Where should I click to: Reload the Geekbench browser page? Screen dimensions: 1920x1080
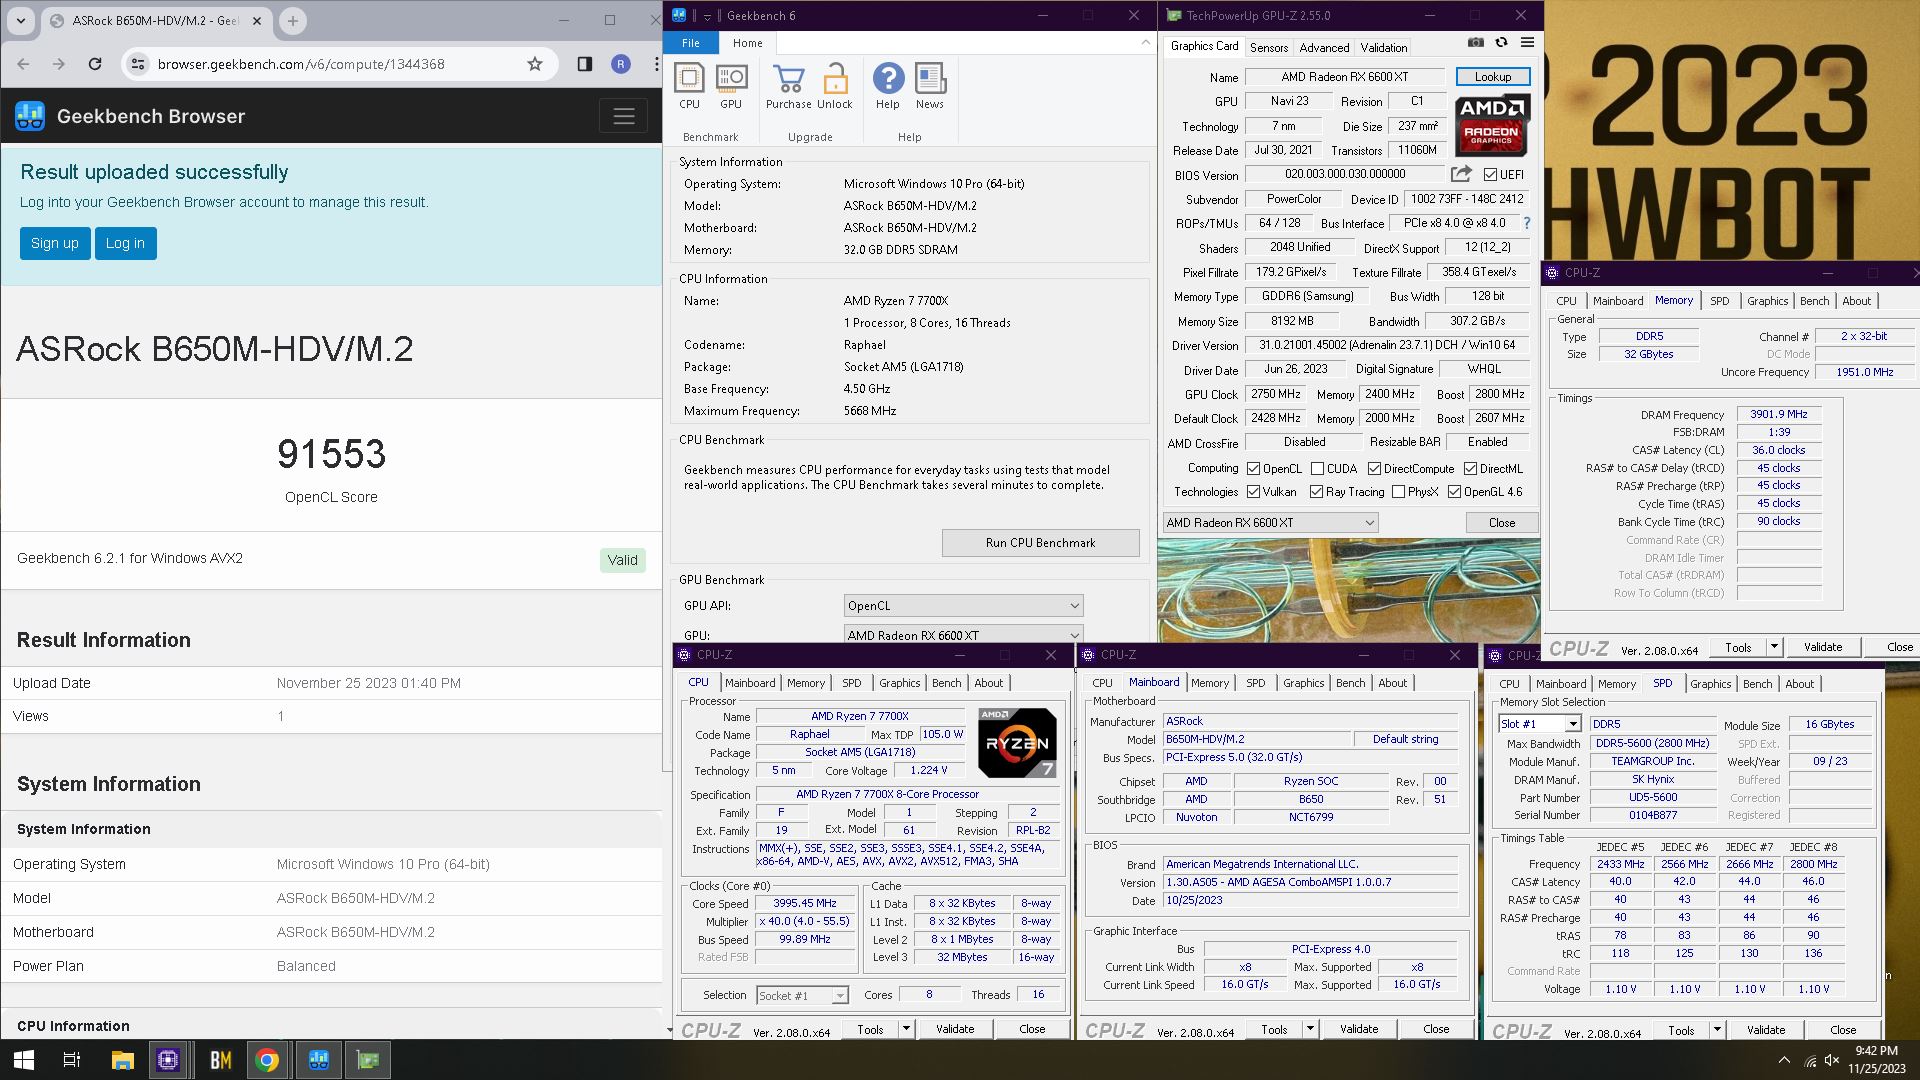95,64
